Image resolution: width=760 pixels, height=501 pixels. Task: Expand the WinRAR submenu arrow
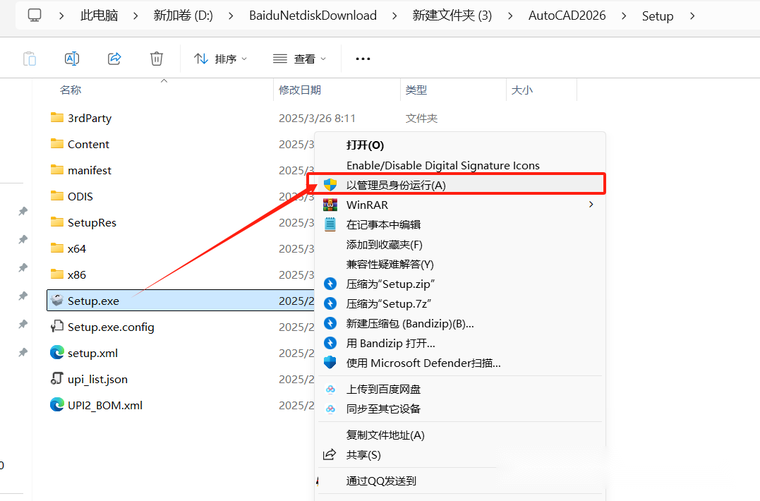pos(591,205)
